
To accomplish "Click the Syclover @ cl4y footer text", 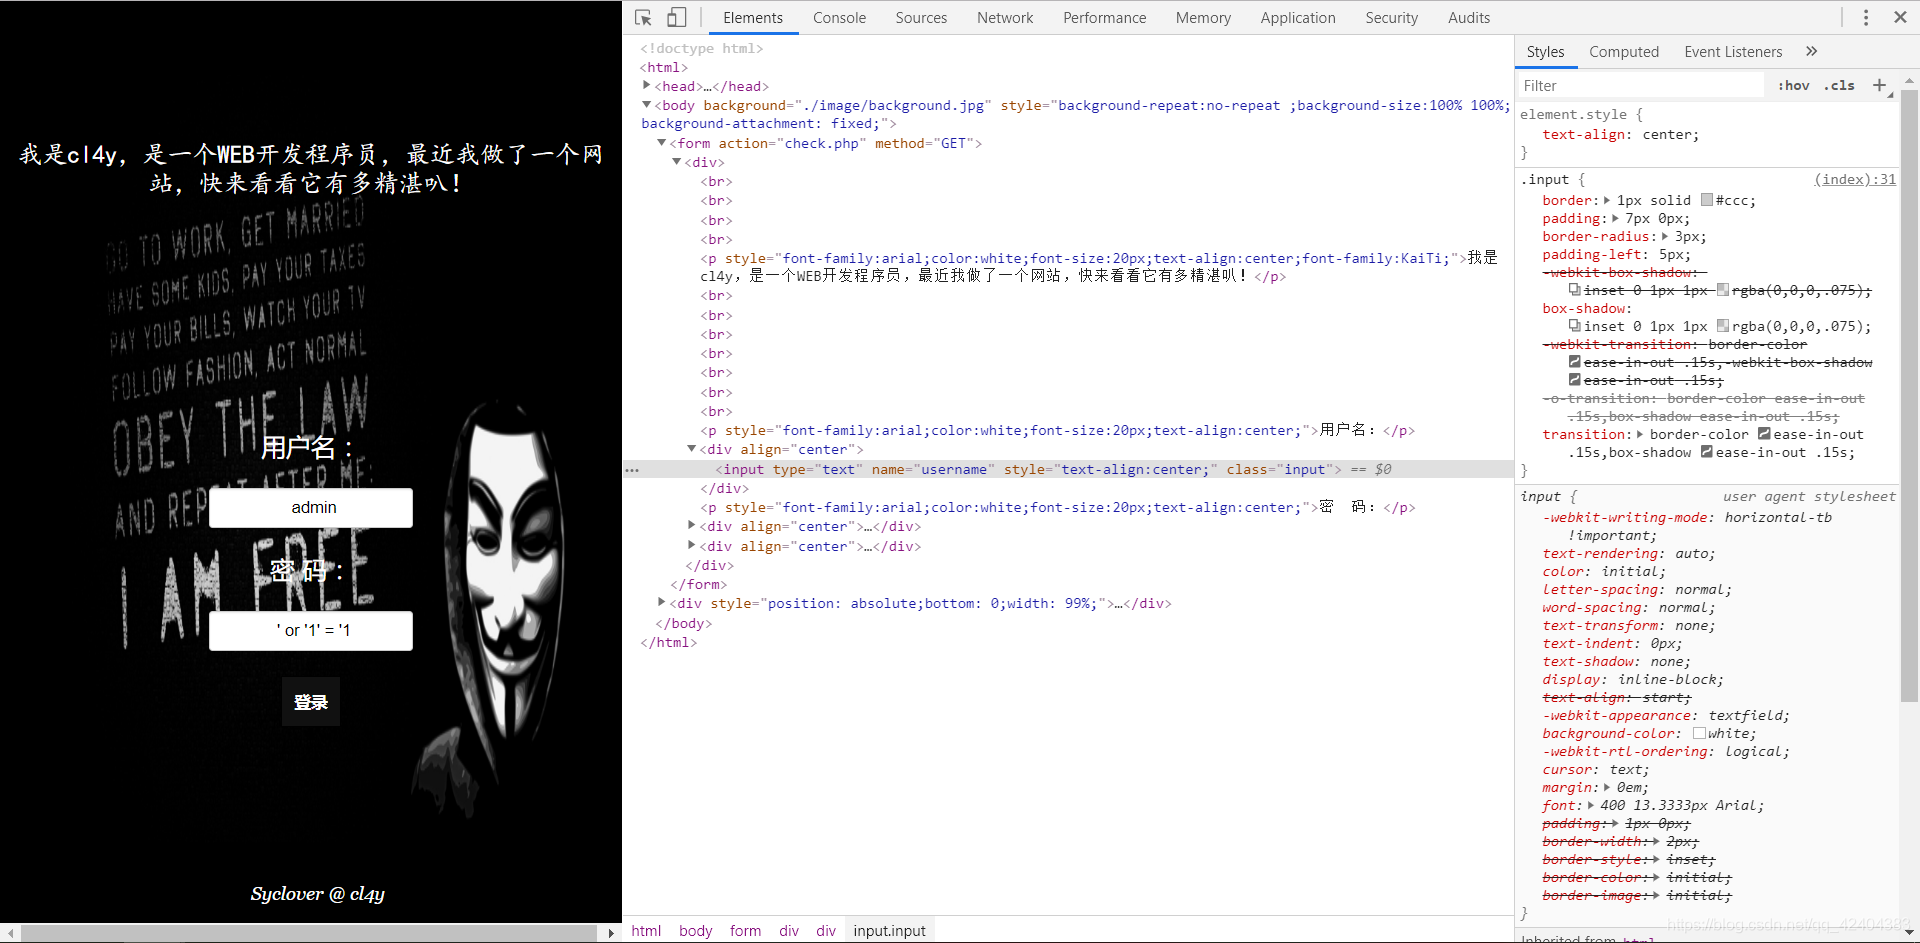I will 317,894.
